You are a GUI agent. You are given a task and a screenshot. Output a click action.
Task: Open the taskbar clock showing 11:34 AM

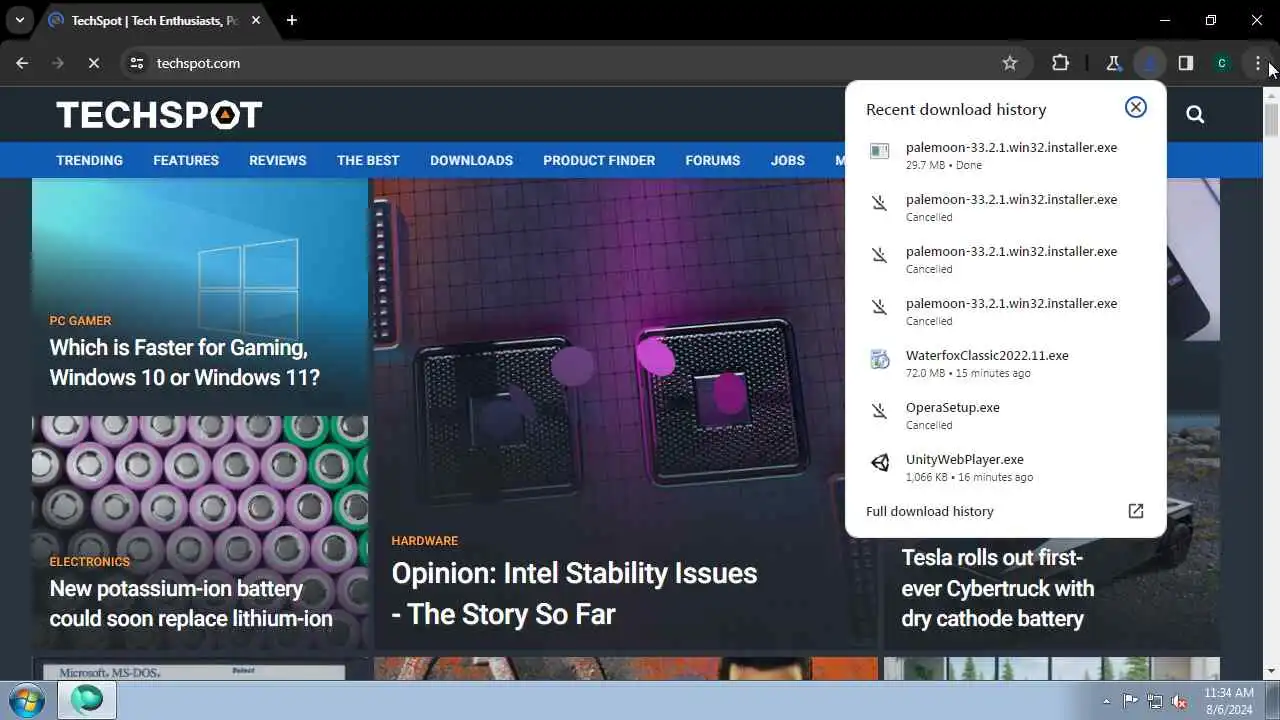pos(1229,700)
